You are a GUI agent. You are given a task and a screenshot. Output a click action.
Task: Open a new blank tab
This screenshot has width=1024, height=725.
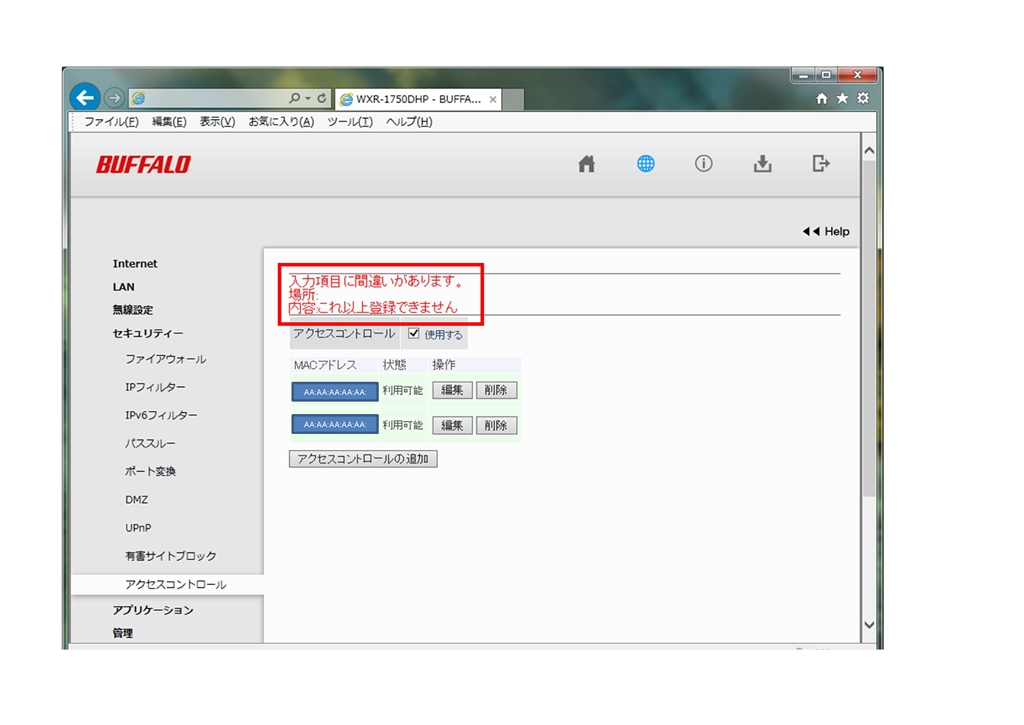click(x=513, y=99)
